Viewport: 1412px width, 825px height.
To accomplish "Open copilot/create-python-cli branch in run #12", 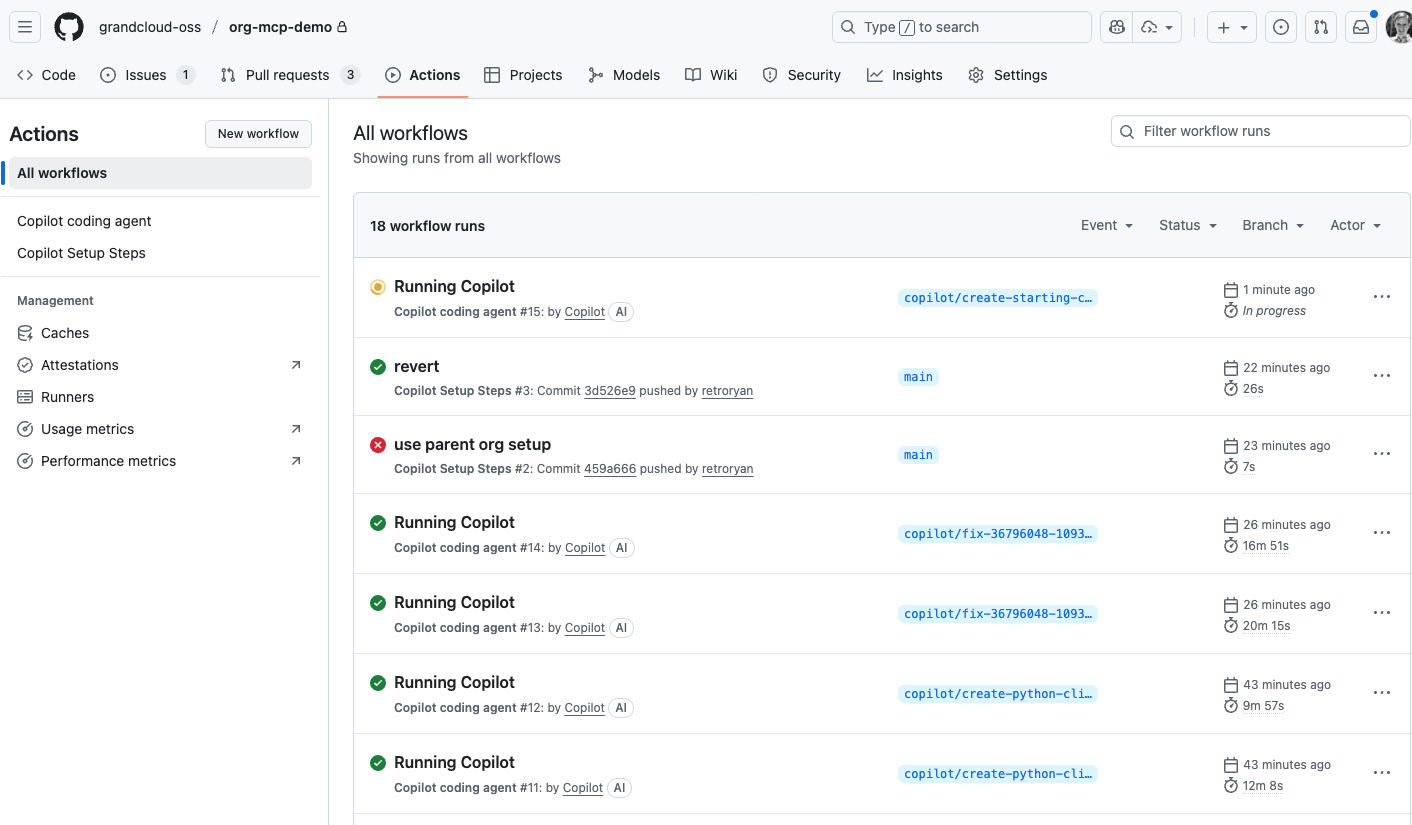I will coord(998,694).
